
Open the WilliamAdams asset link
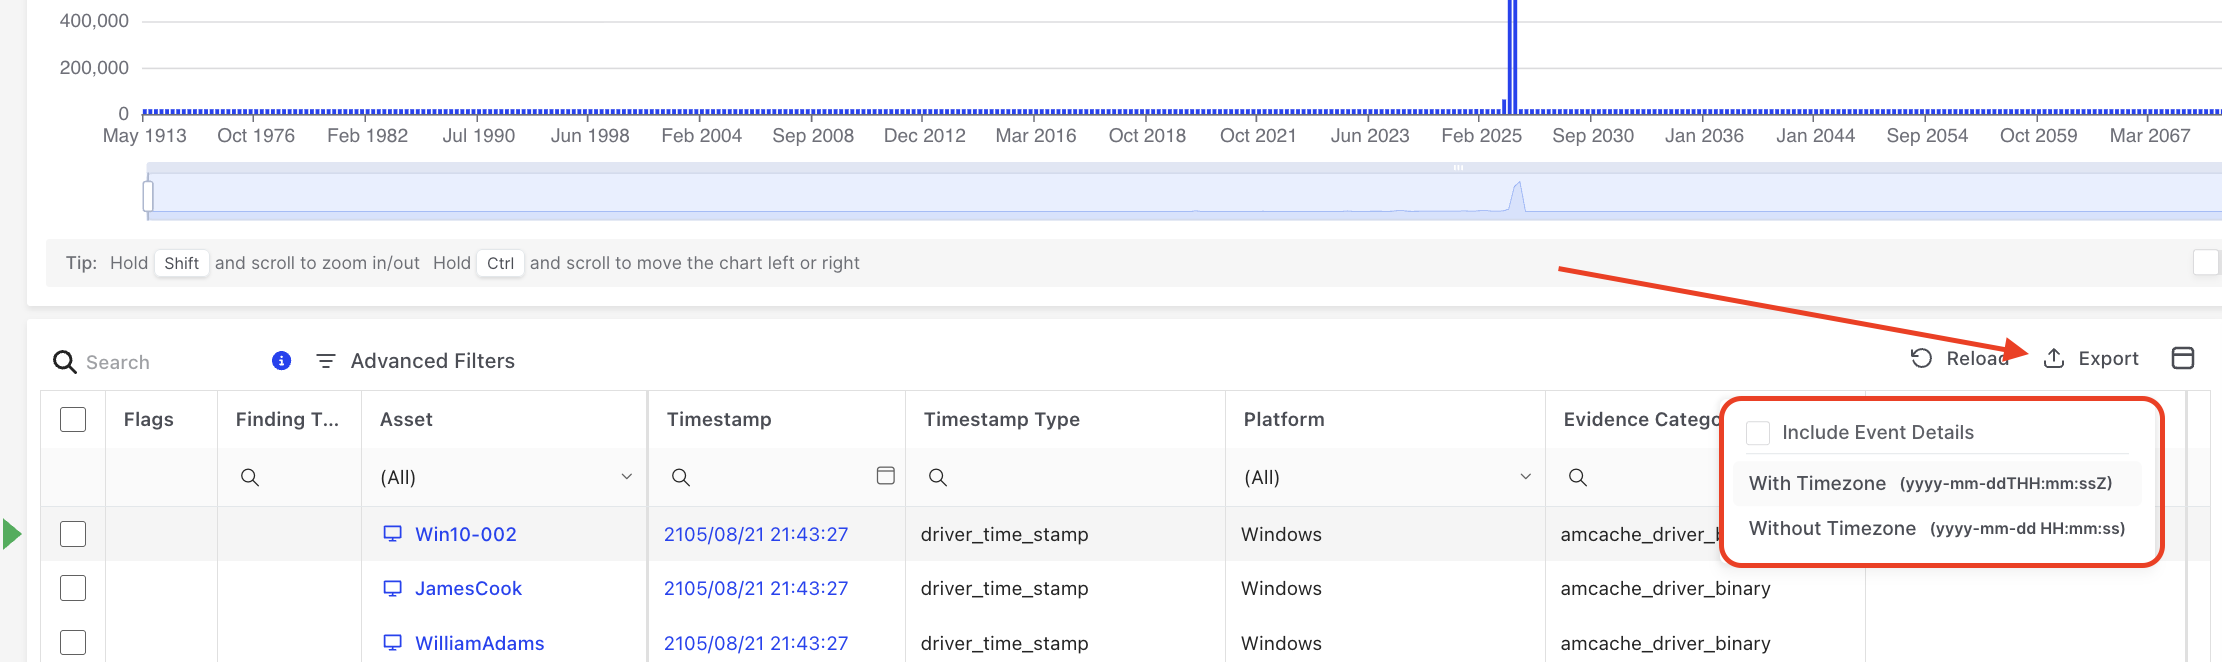click(x=479, y=643)
